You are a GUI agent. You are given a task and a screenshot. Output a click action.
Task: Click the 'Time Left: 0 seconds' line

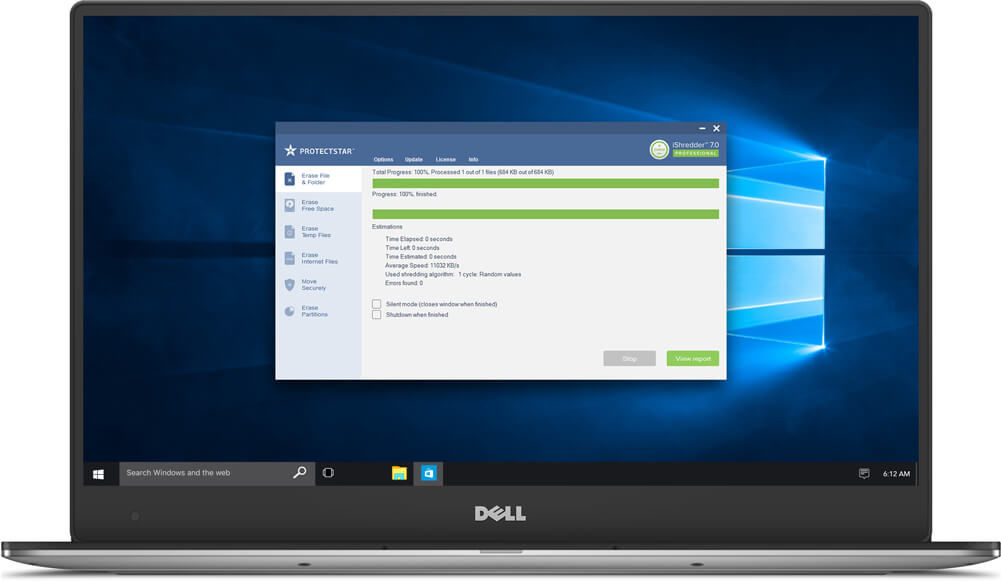point(412,248)
